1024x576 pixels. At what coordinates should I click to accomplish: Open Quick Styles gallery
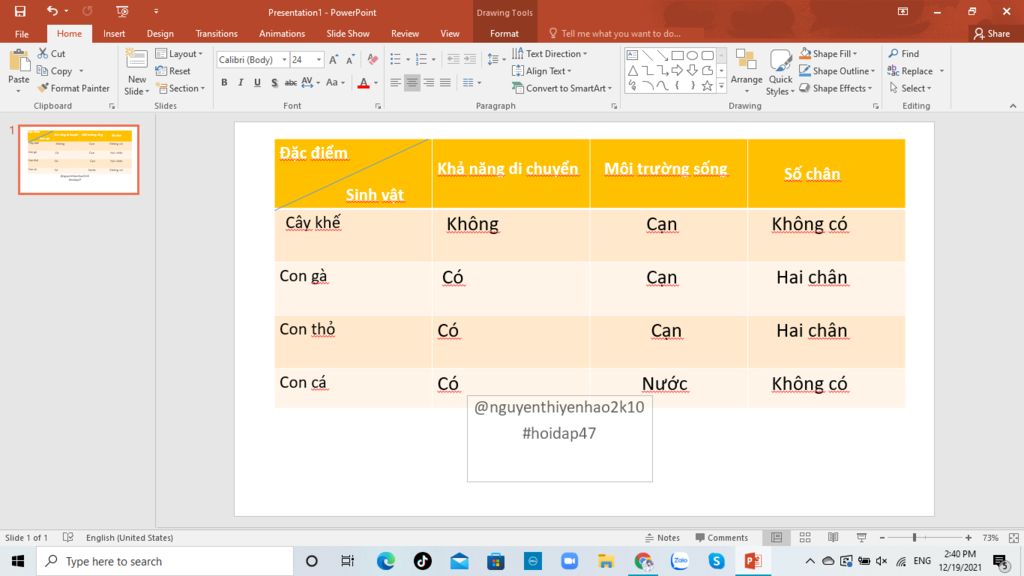780,72
